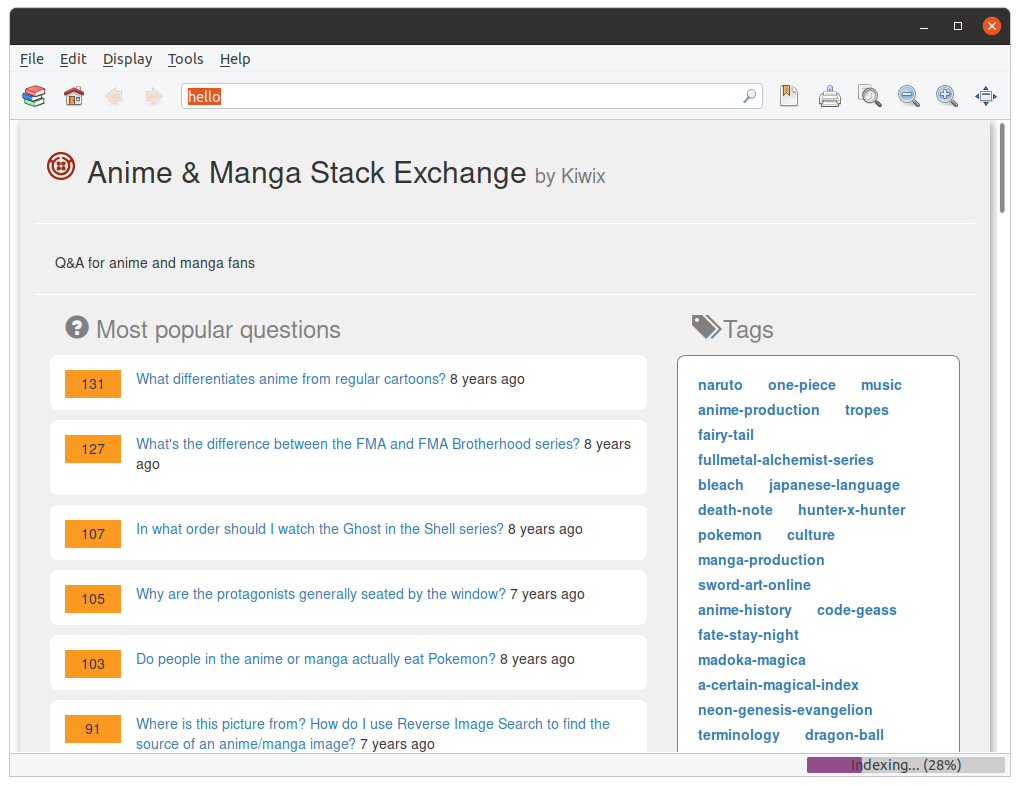This screenshot has height=786, width=1020.
Task: Select the madoka-magica tag
Action: point(751,660)
